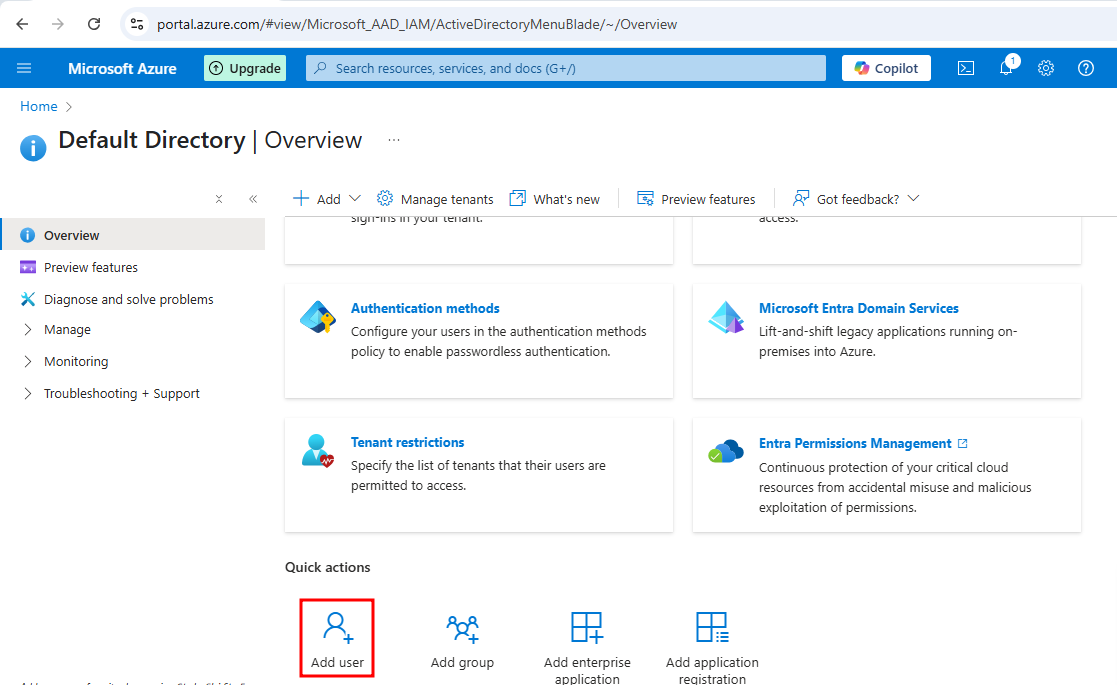Click the Copilot button

pyautogui.click(x=886, y=68)
